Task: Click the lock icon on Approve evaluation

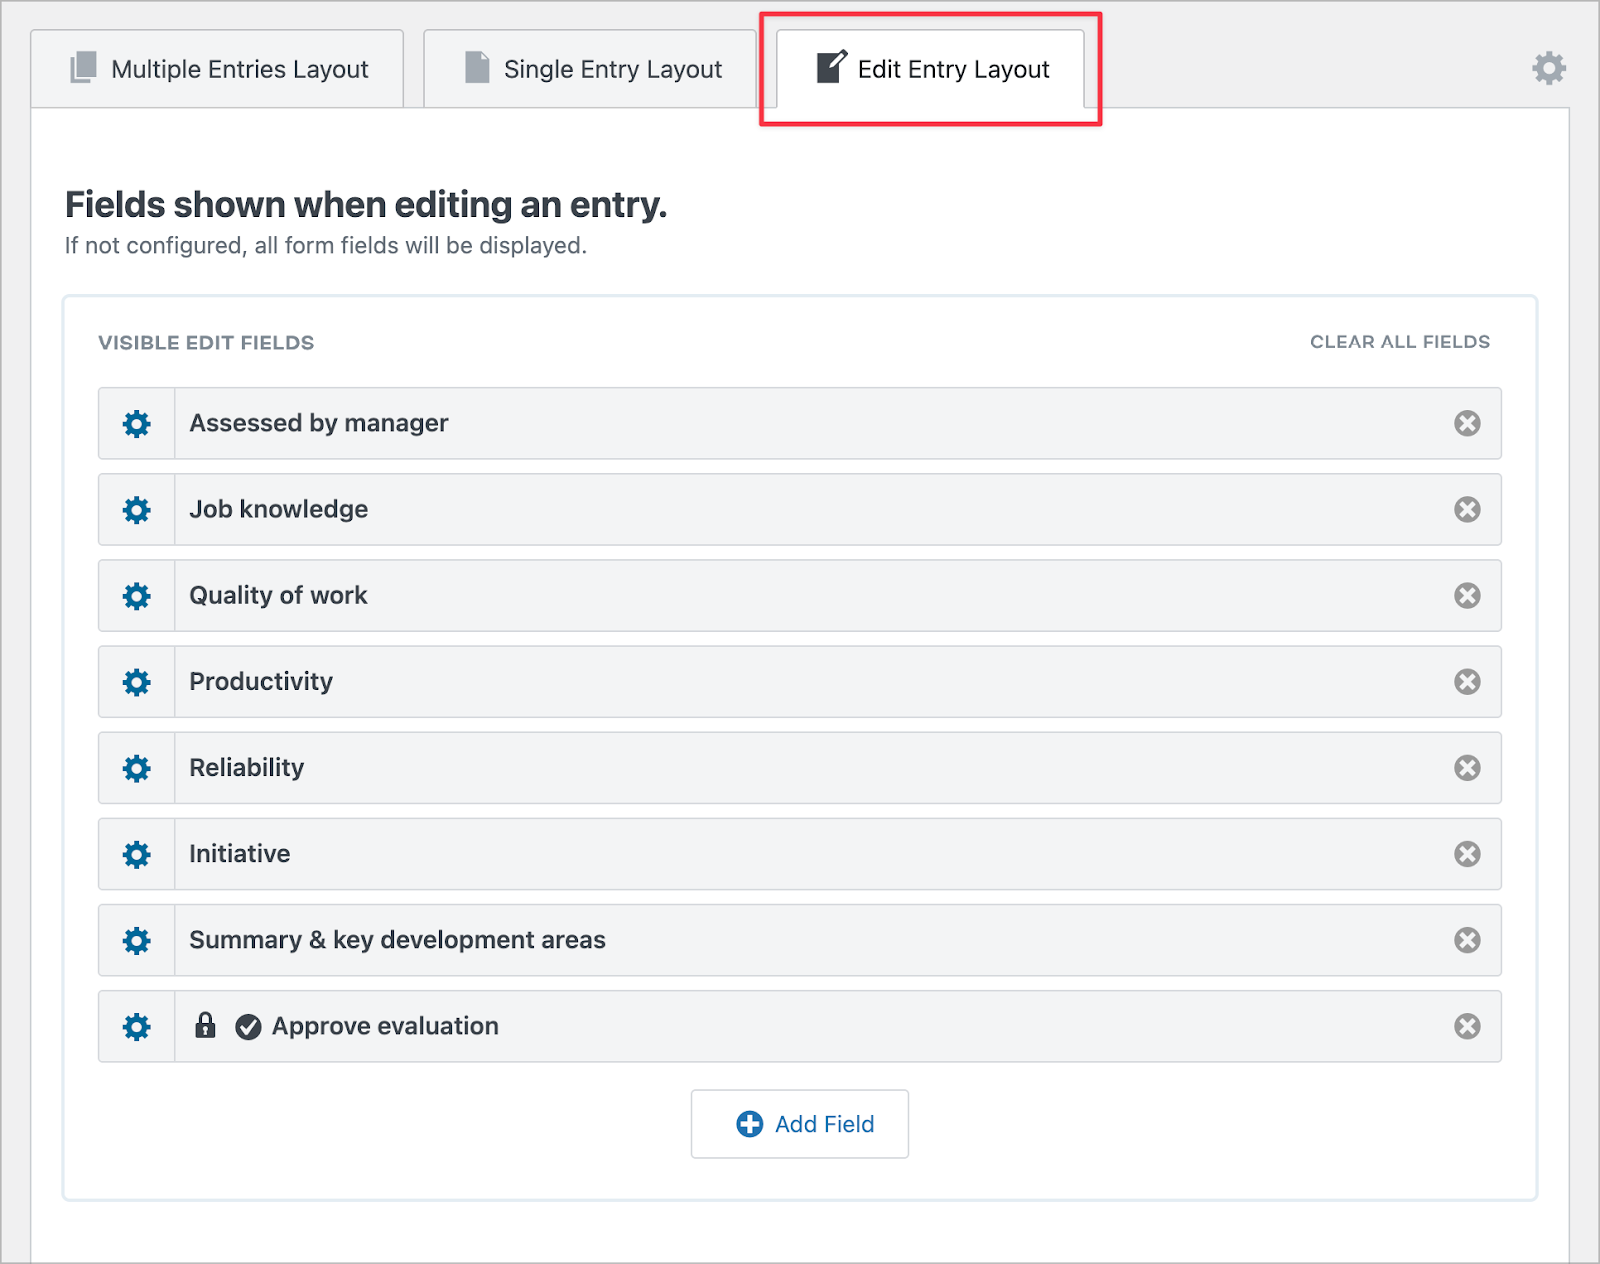Action: (207, 1026)
